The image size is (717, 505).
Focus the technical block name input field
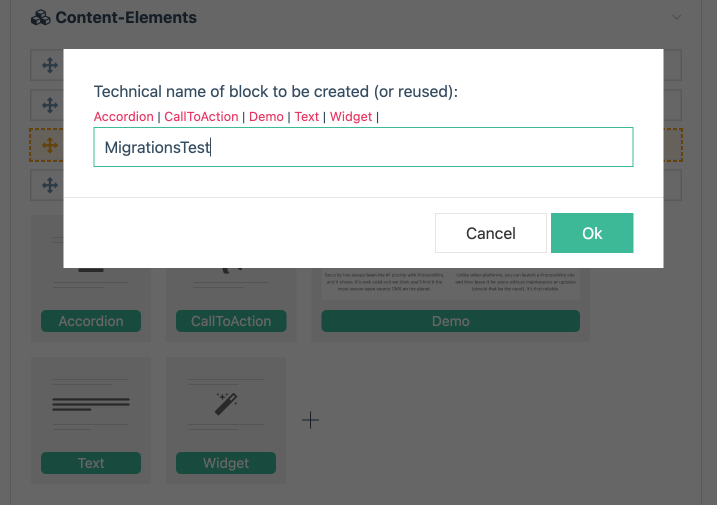(x=363, y=147)
